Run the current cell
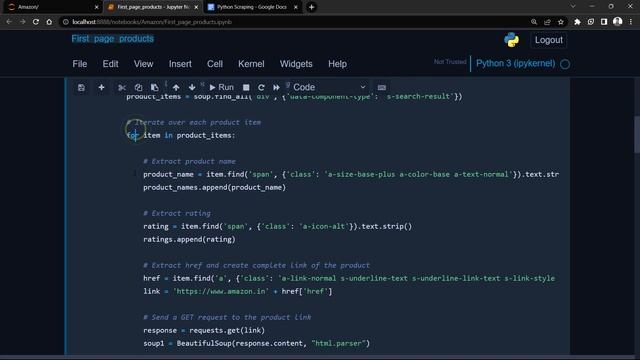Image resolution: width=640 pixels, height=360 pixels. [222, 87]
